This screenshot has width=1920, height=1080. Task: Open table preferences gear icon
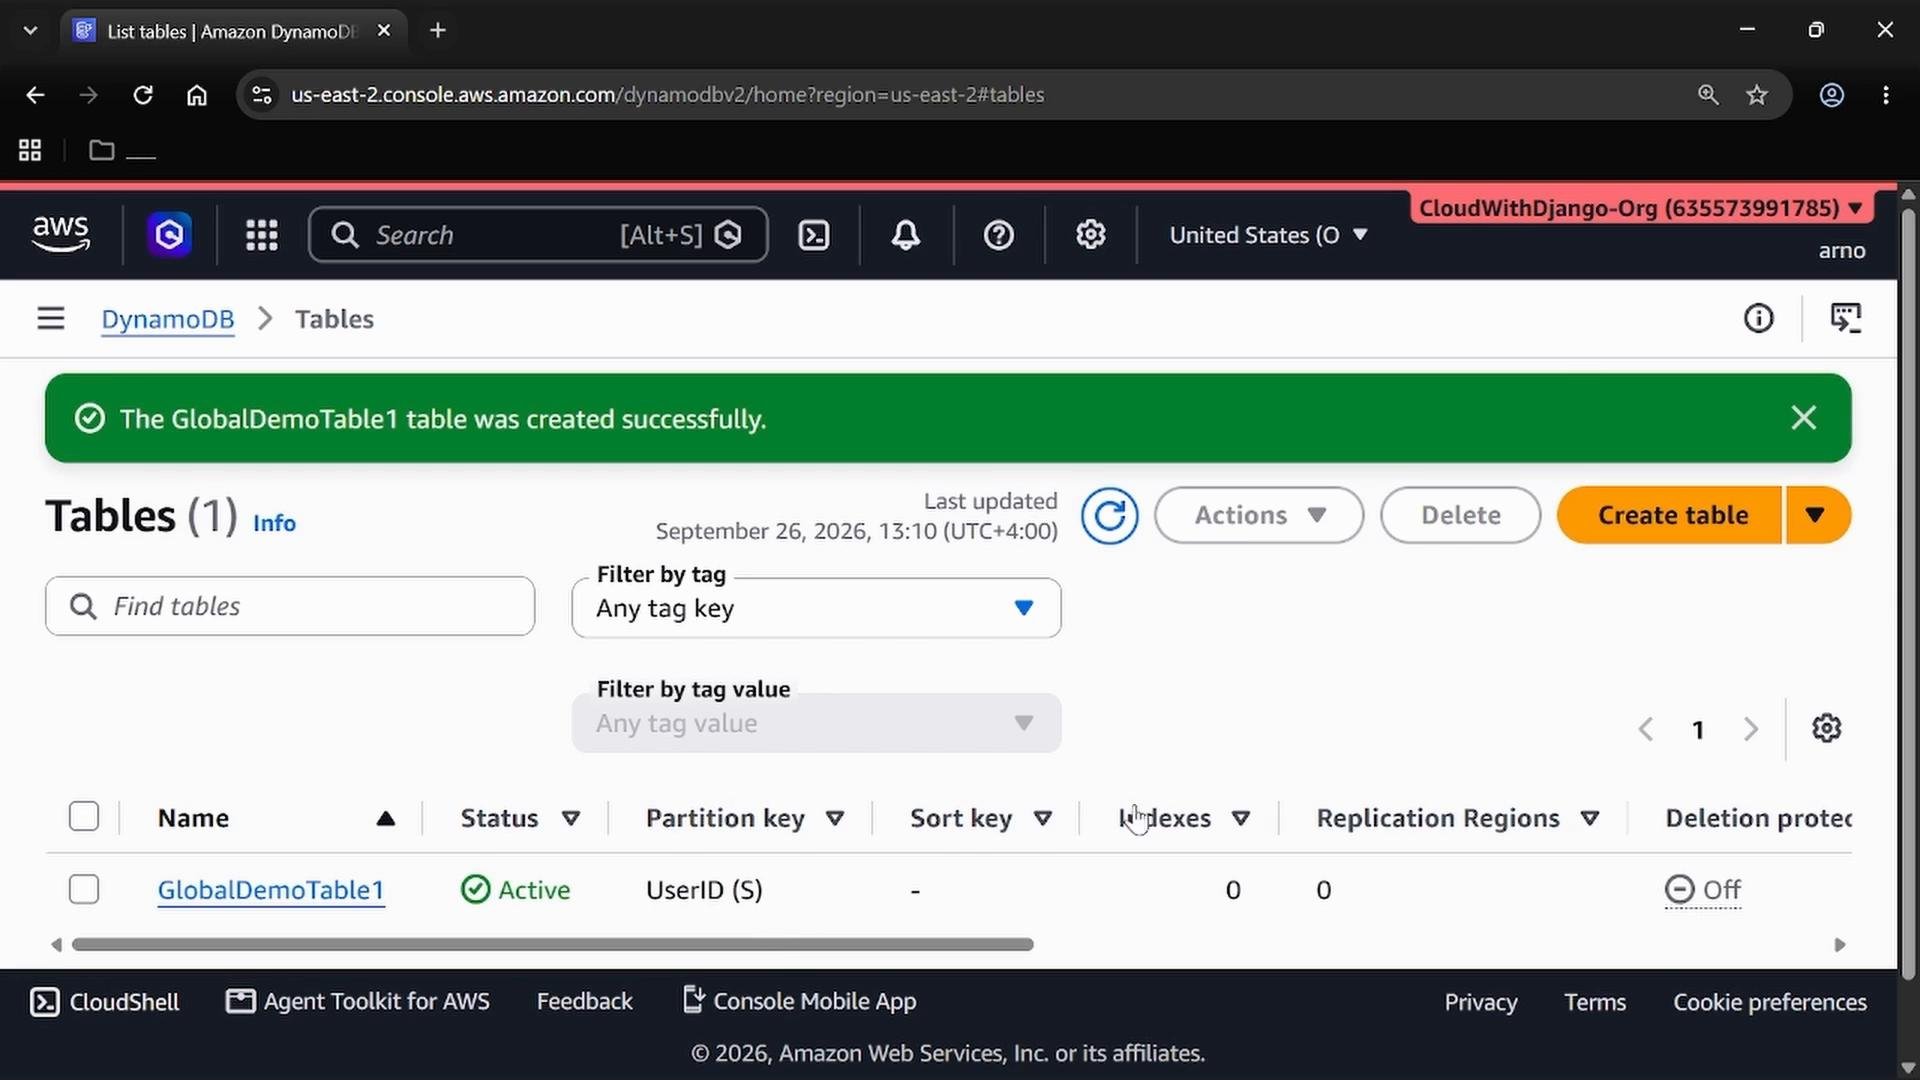[1826, 728]
